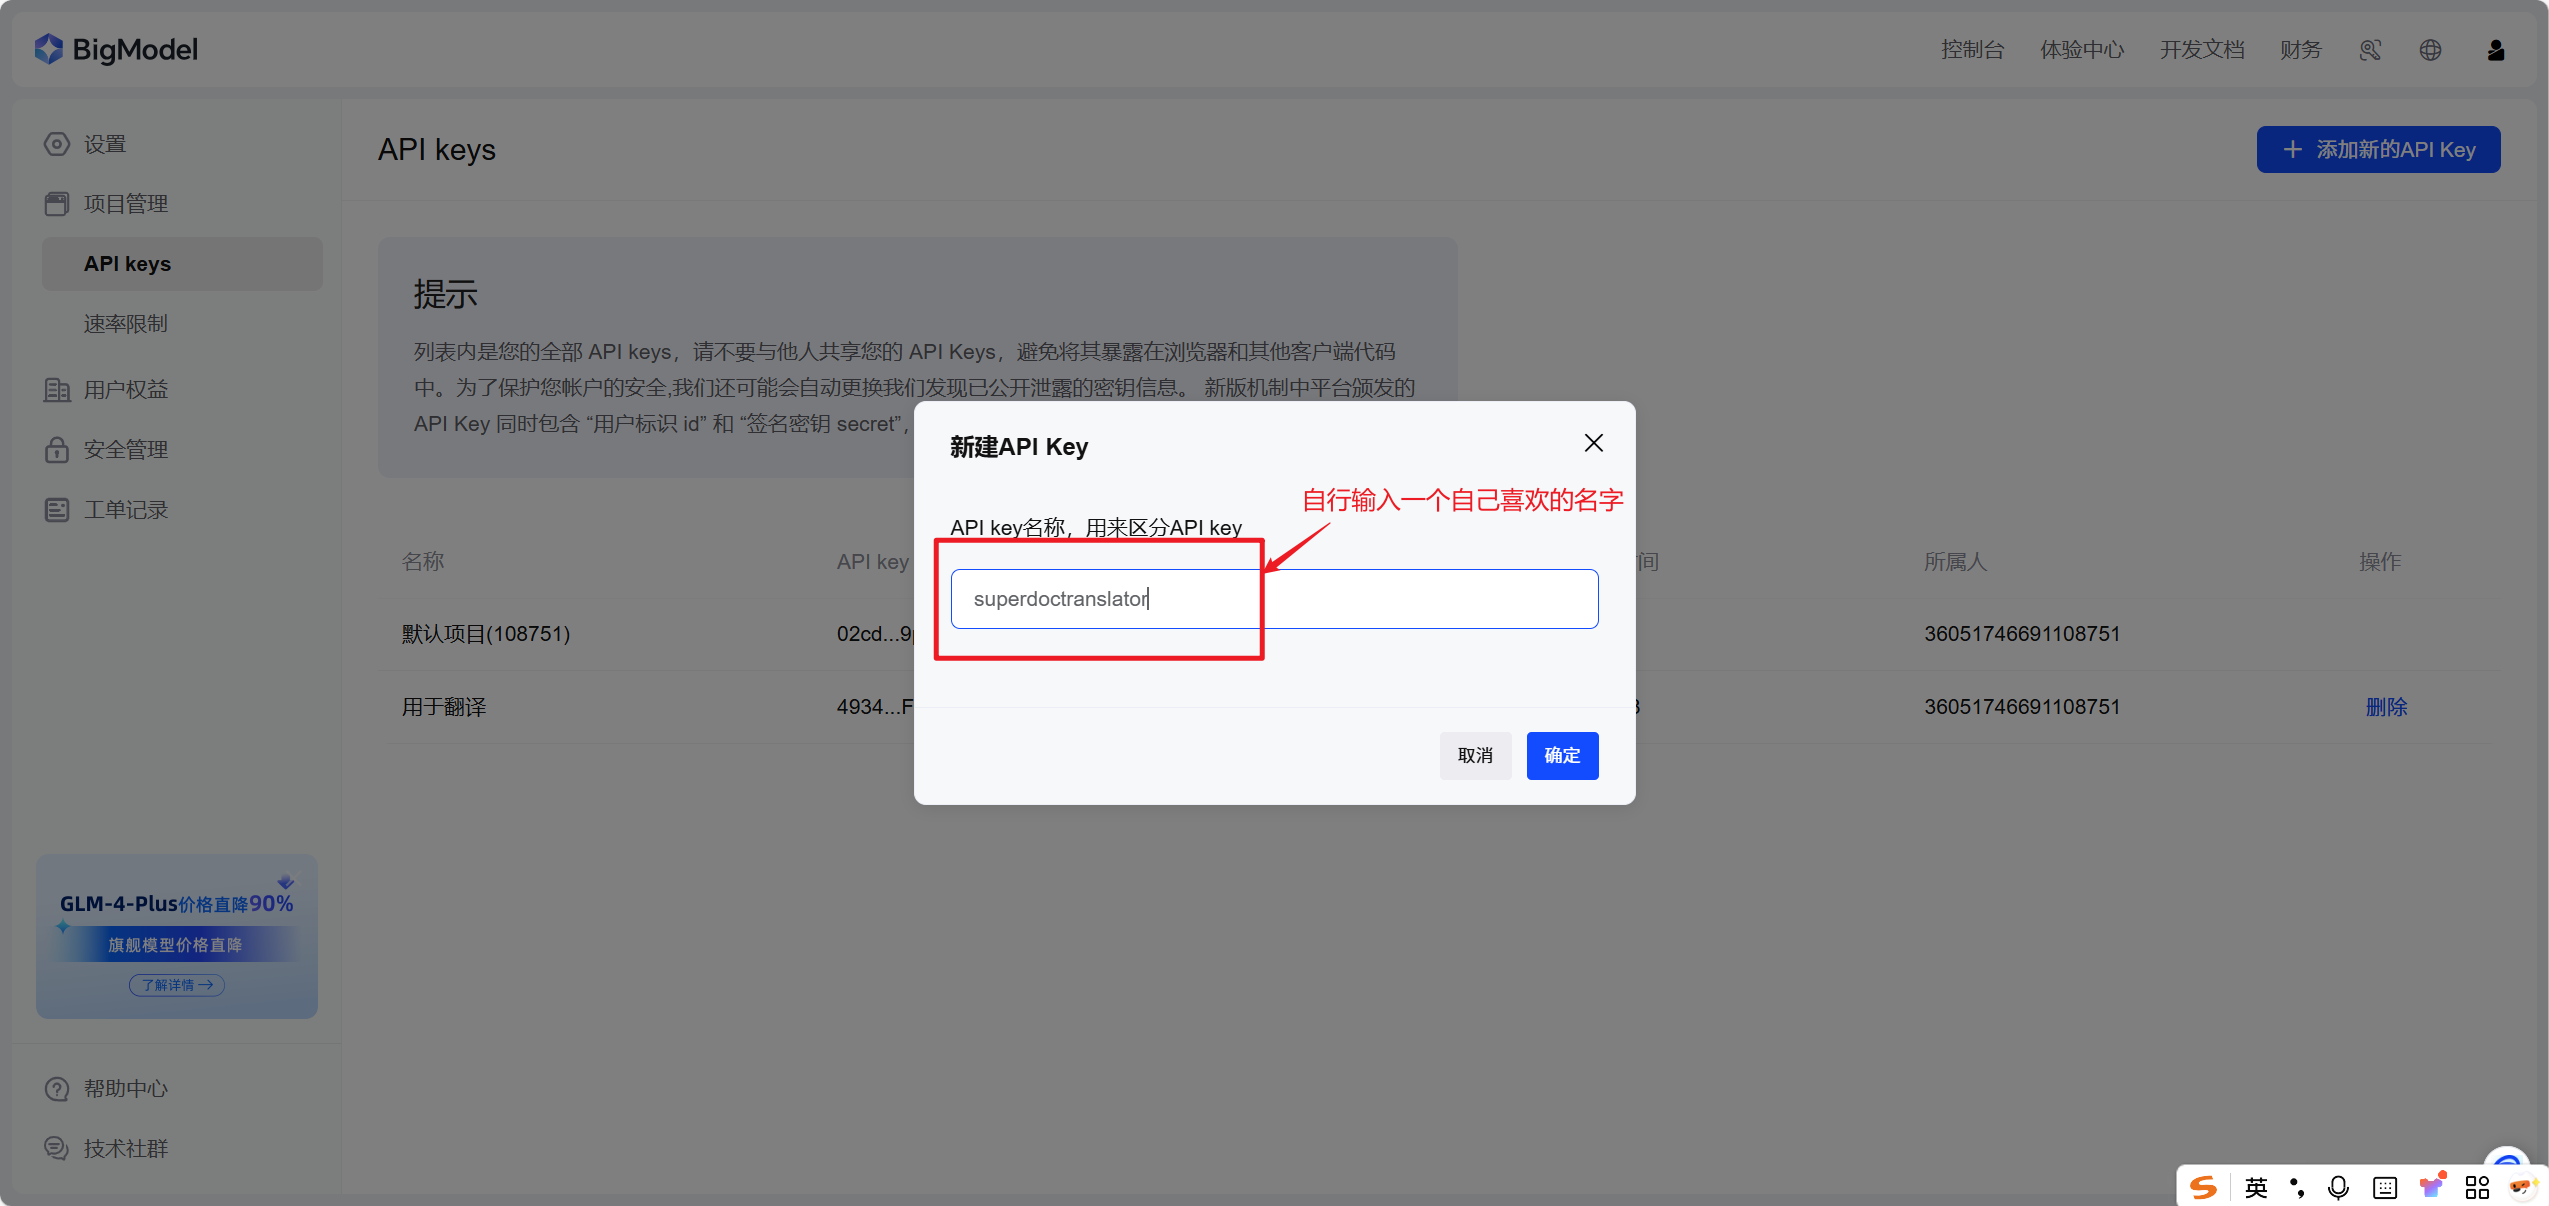
Task: Open 安全管理 in the sidebar
Action: [x=126, y=450]
